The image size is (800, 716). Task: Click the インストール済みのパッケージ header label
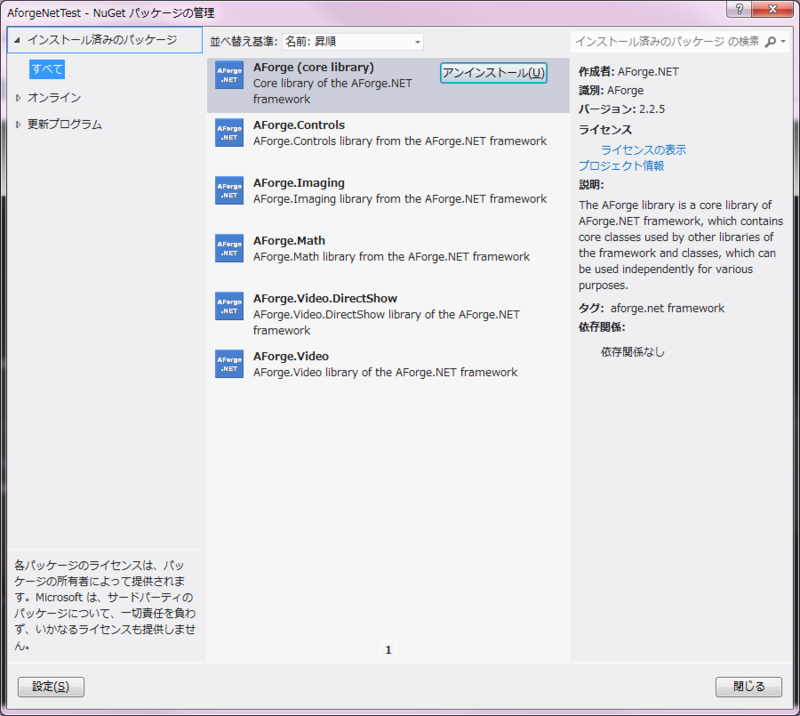[102, 40]
